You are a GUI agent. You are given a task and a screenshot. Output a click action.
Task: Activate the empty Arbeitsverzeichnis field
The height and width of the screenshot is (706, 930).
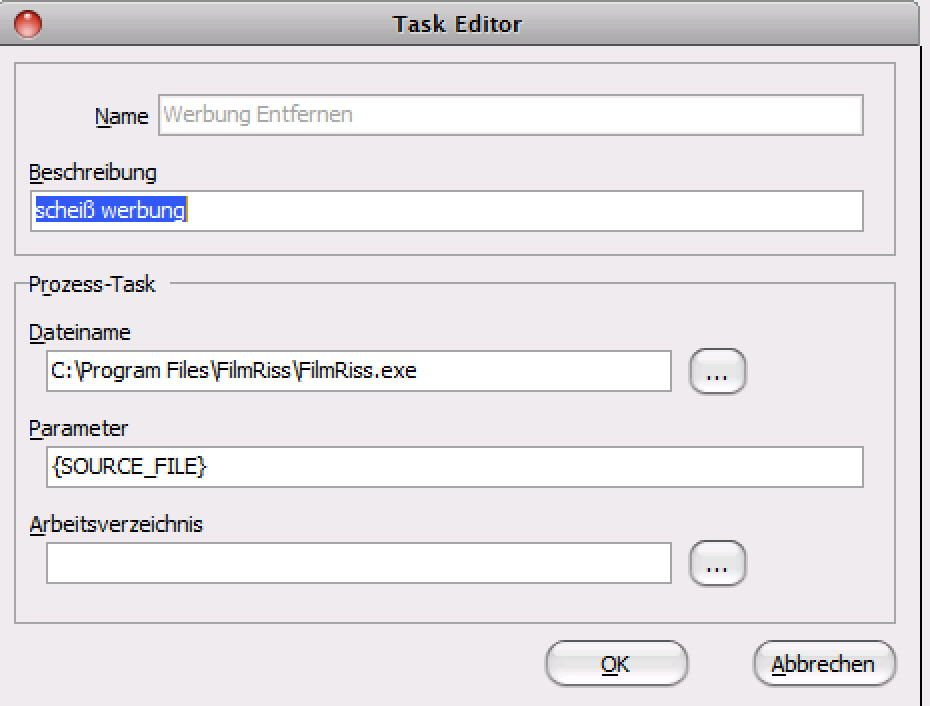click(x=359, y=563)
